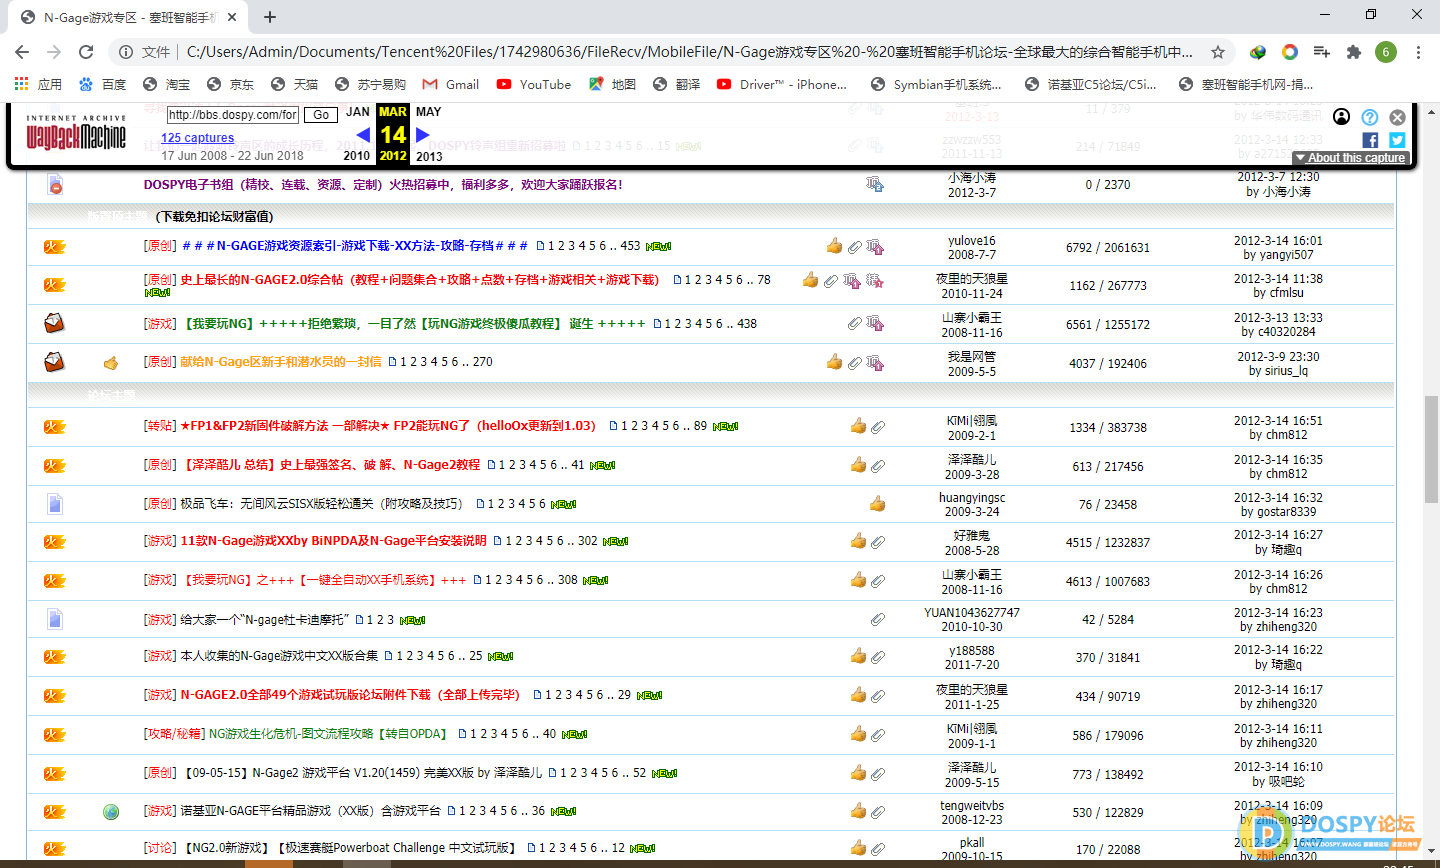Click the Wayback URL input field
1440x868 pixels.
(232, 115)
